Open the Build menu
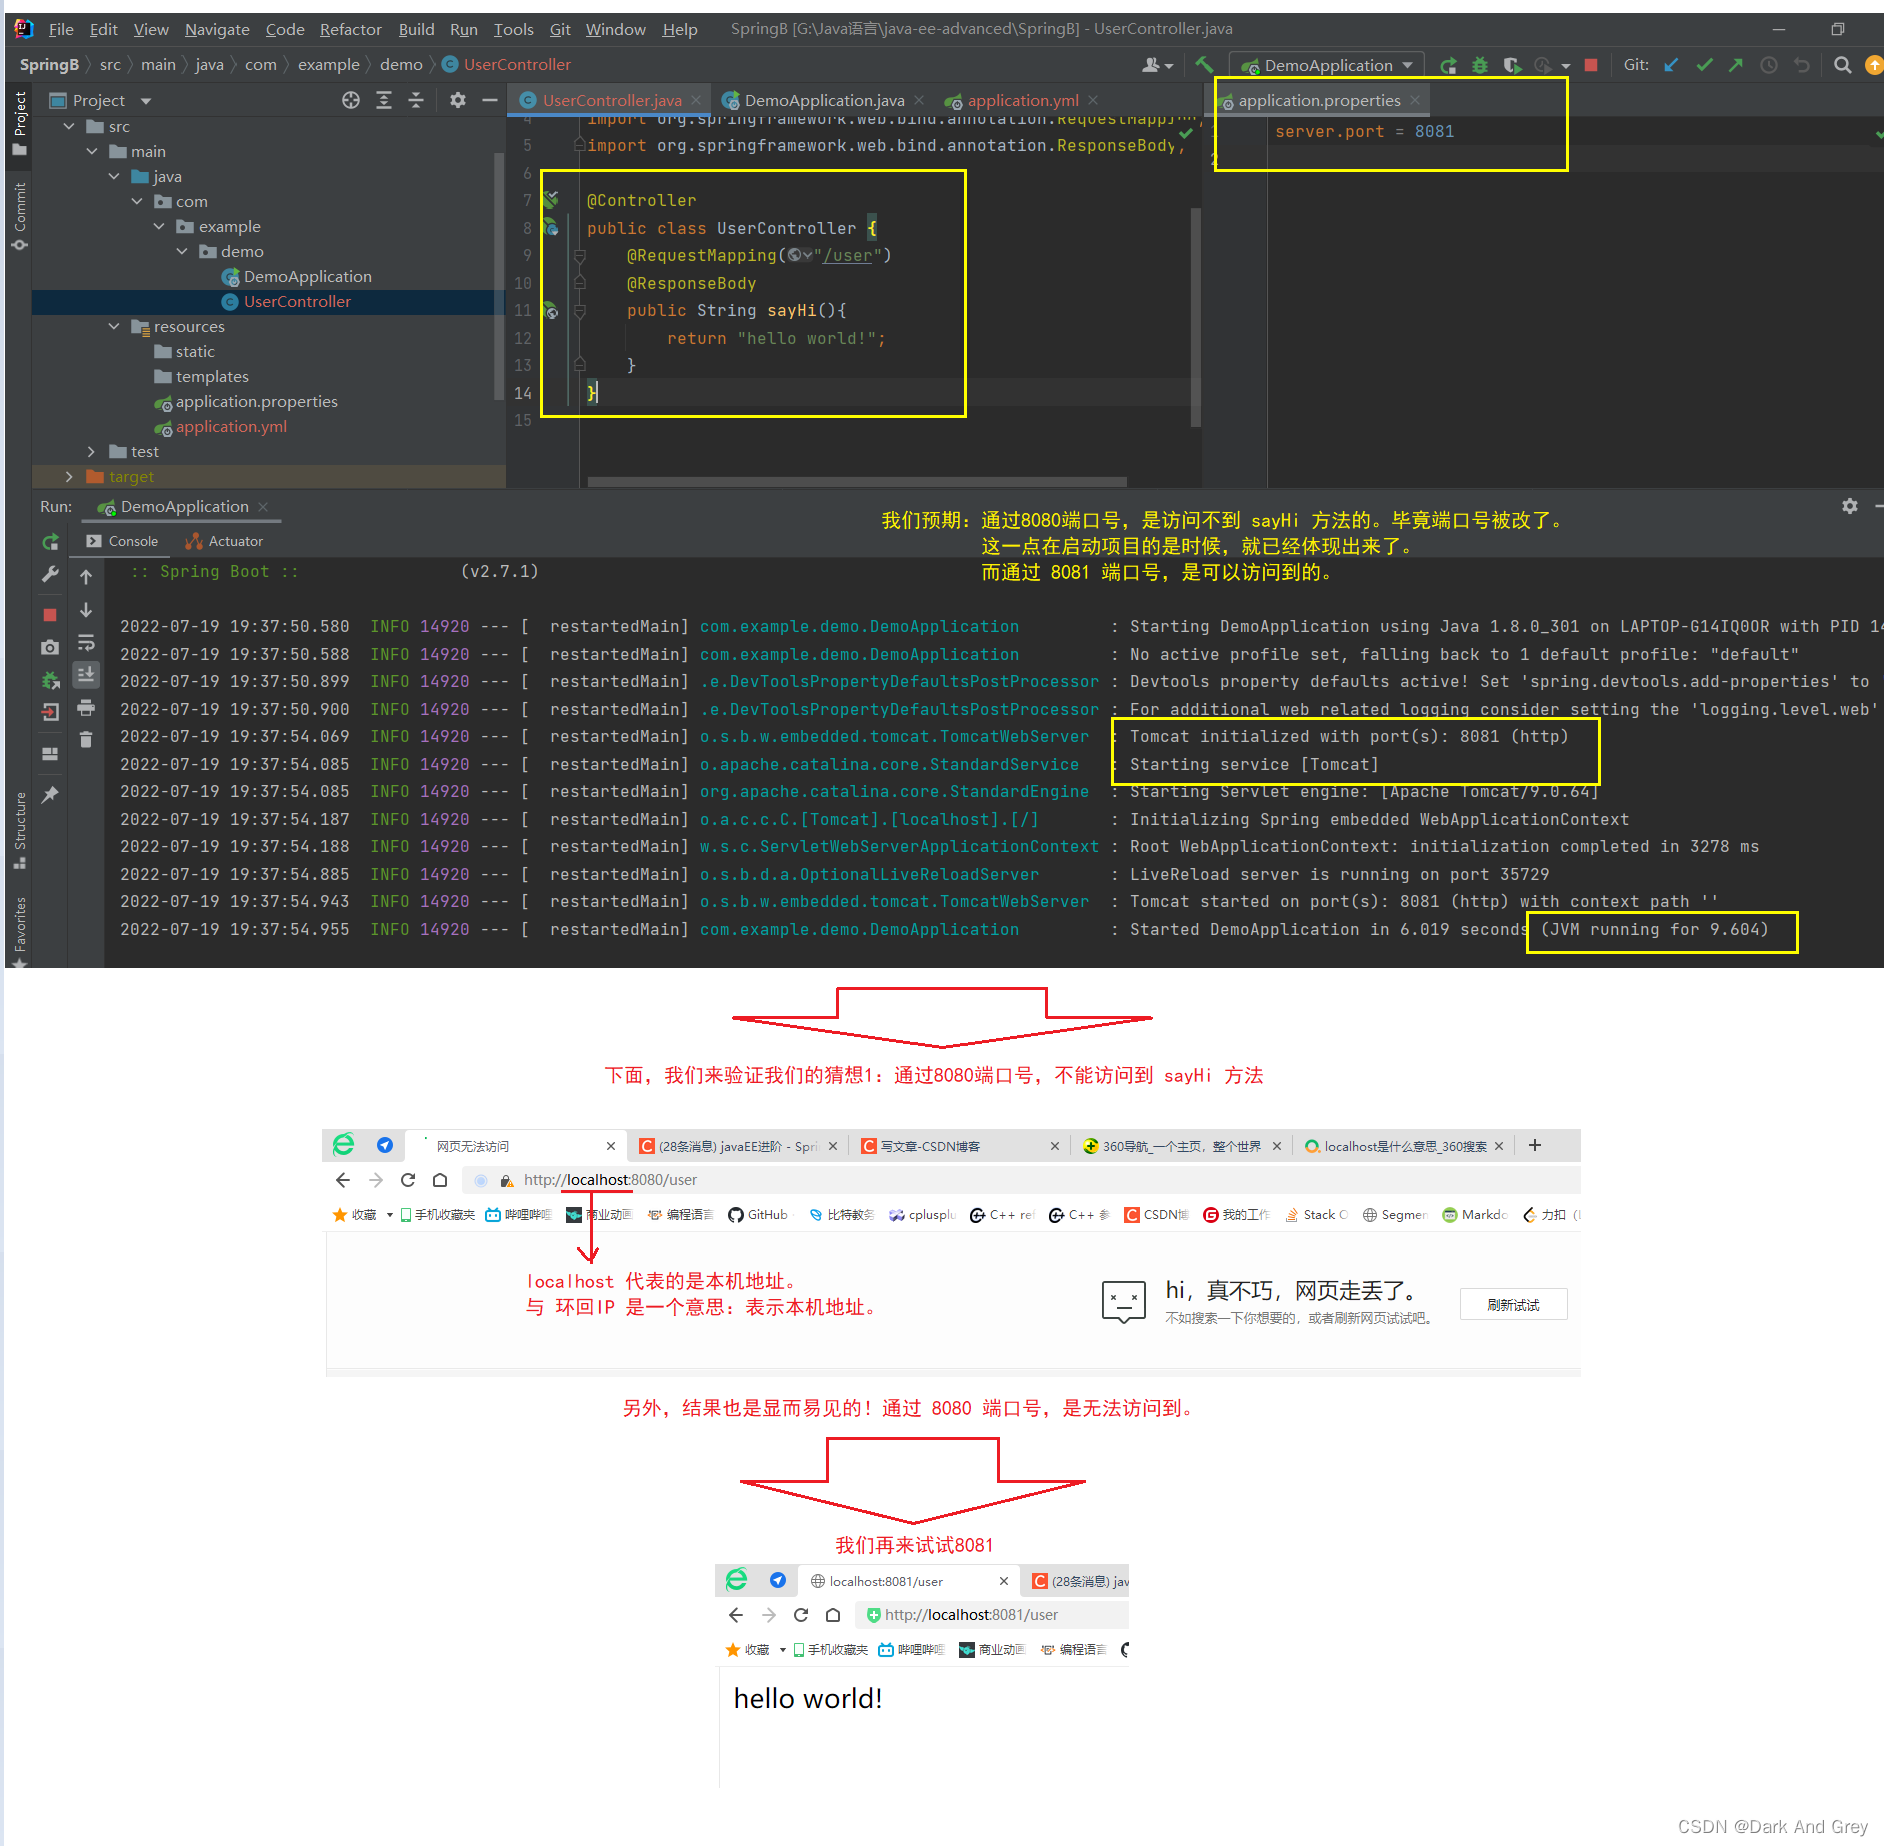Screen dimensions: 1884x1846 pyautogui.click(x=416, y=29)
